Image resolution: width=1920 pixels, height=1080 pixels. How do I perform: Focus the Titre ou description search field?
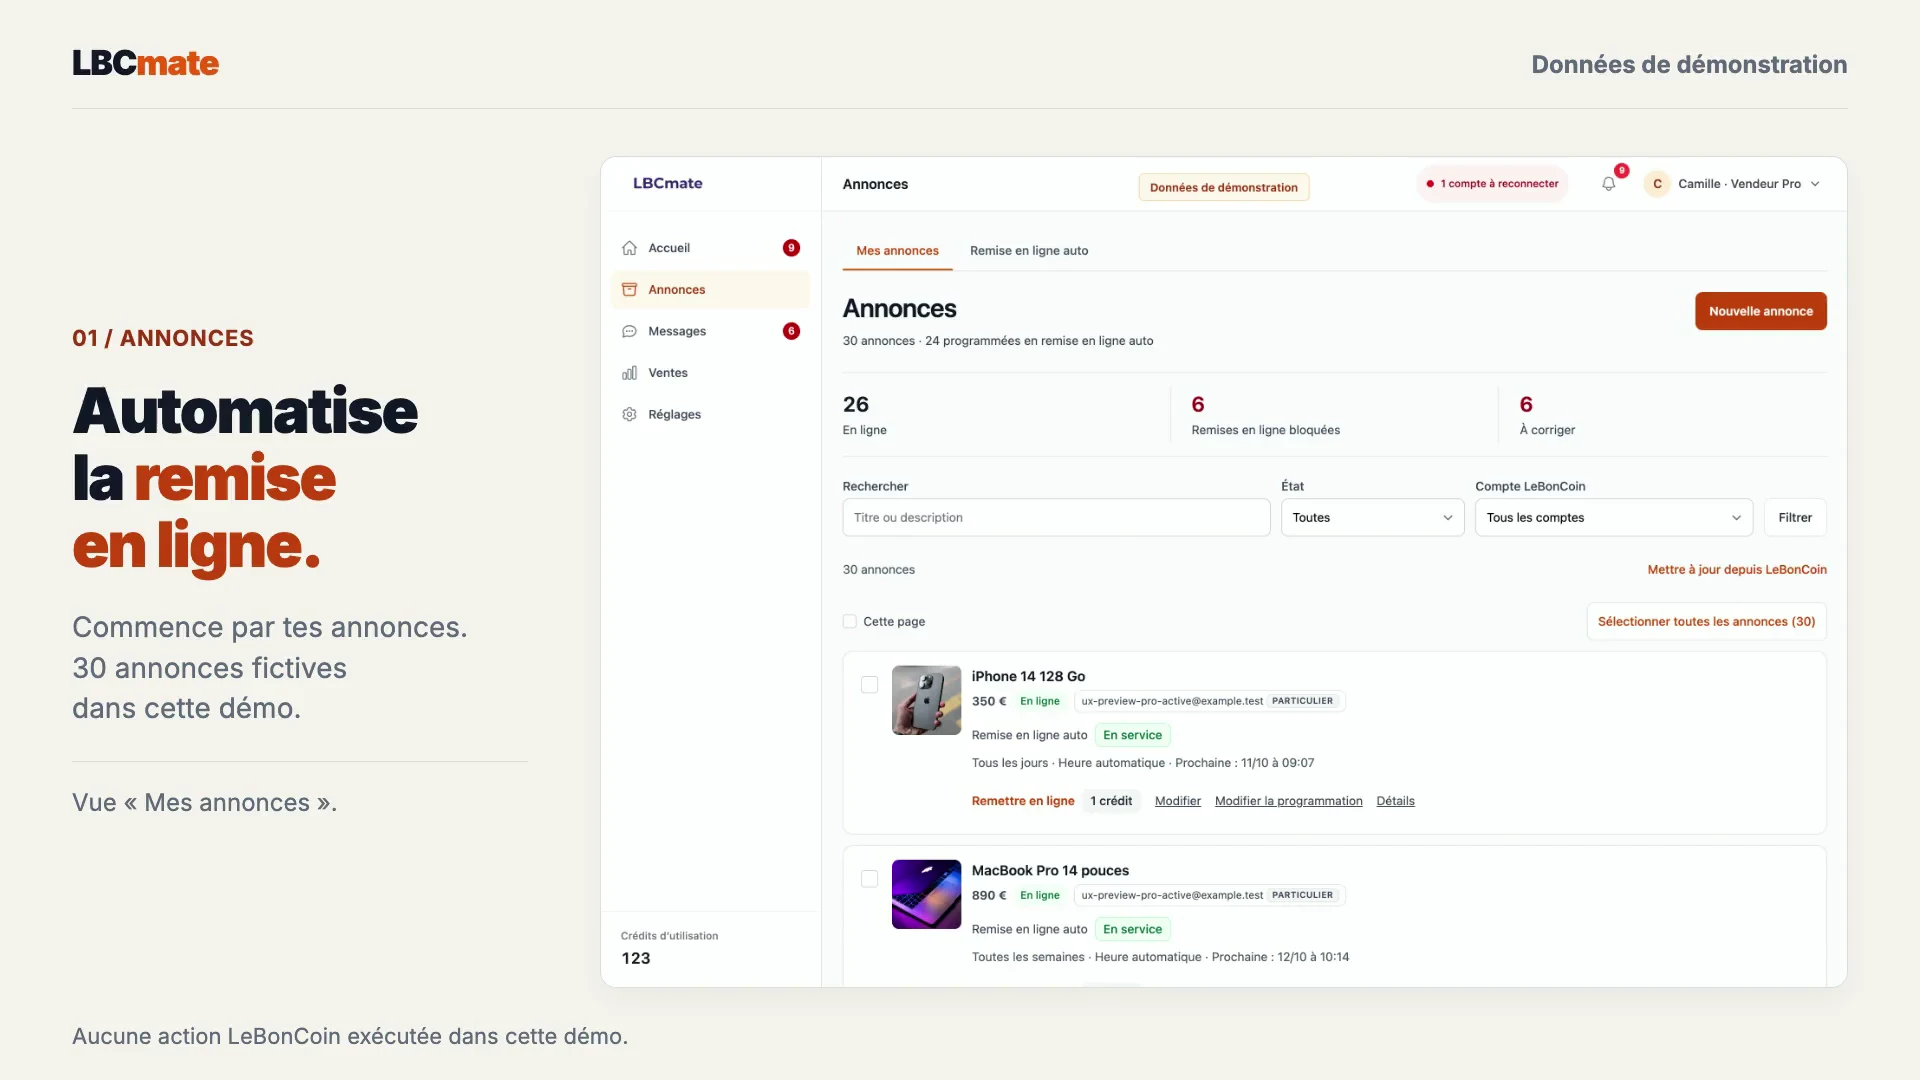(x=1056, y=518)
